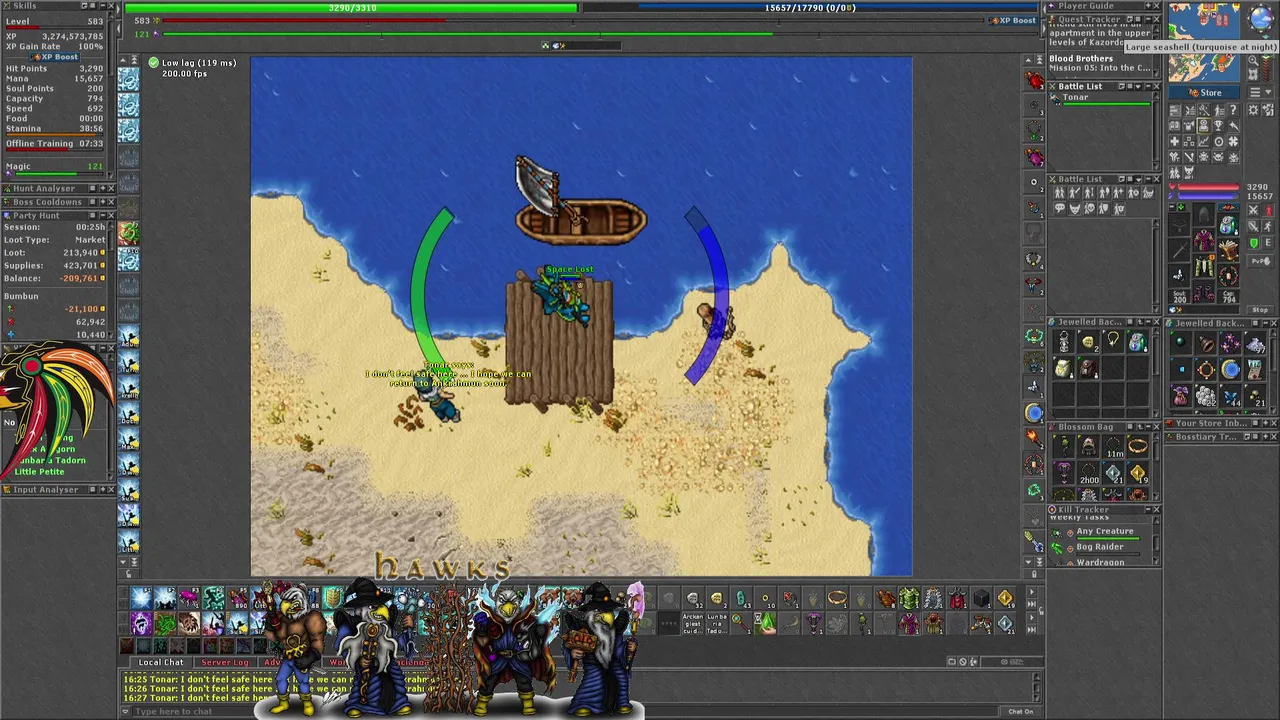
Task: Collapse the Kill Tracker panel
Action: point(1148,509)
